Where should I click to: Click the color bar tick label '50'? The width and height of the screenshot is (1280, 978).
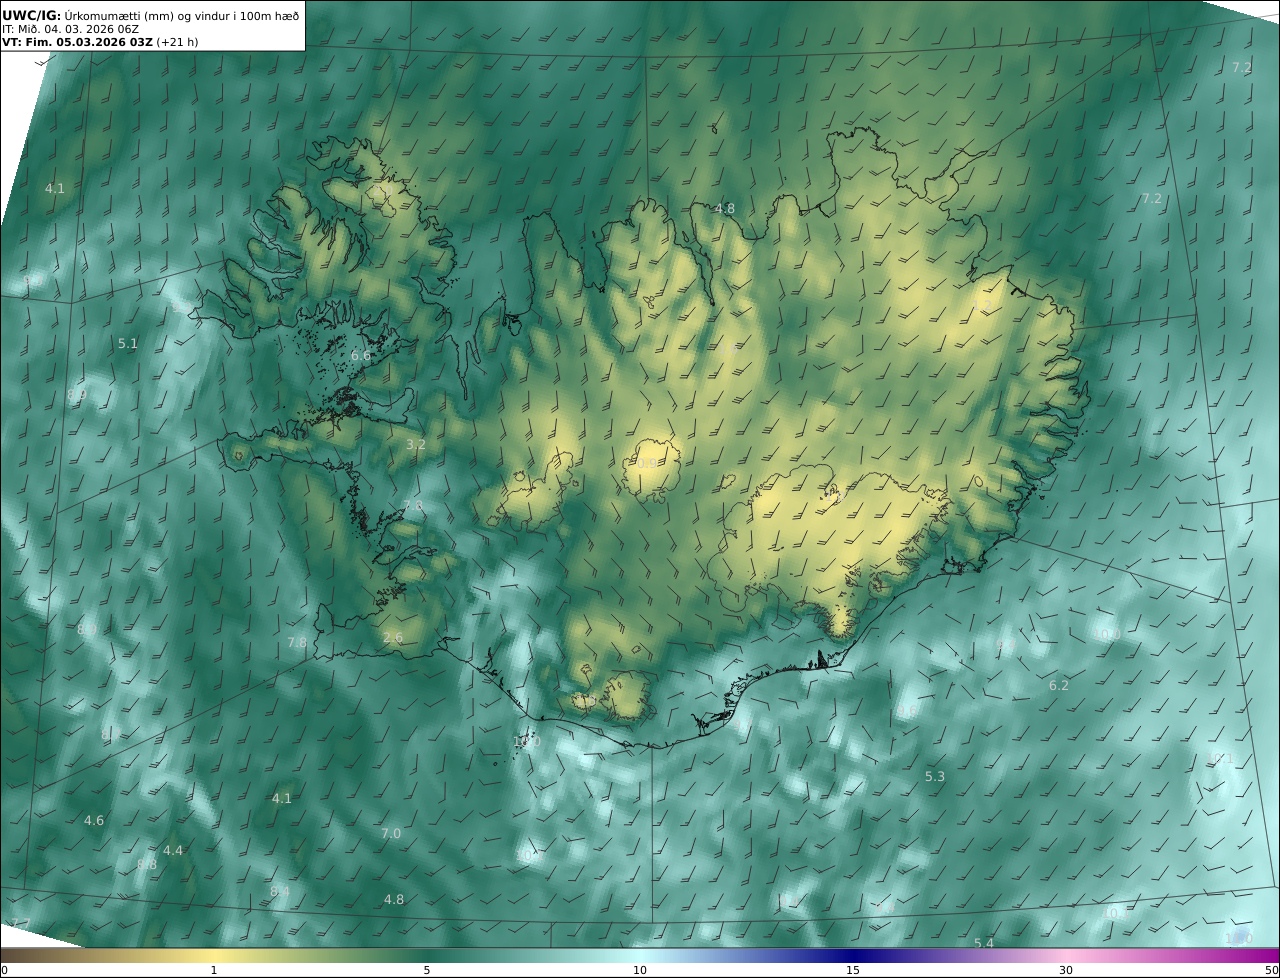point(1271,970)
